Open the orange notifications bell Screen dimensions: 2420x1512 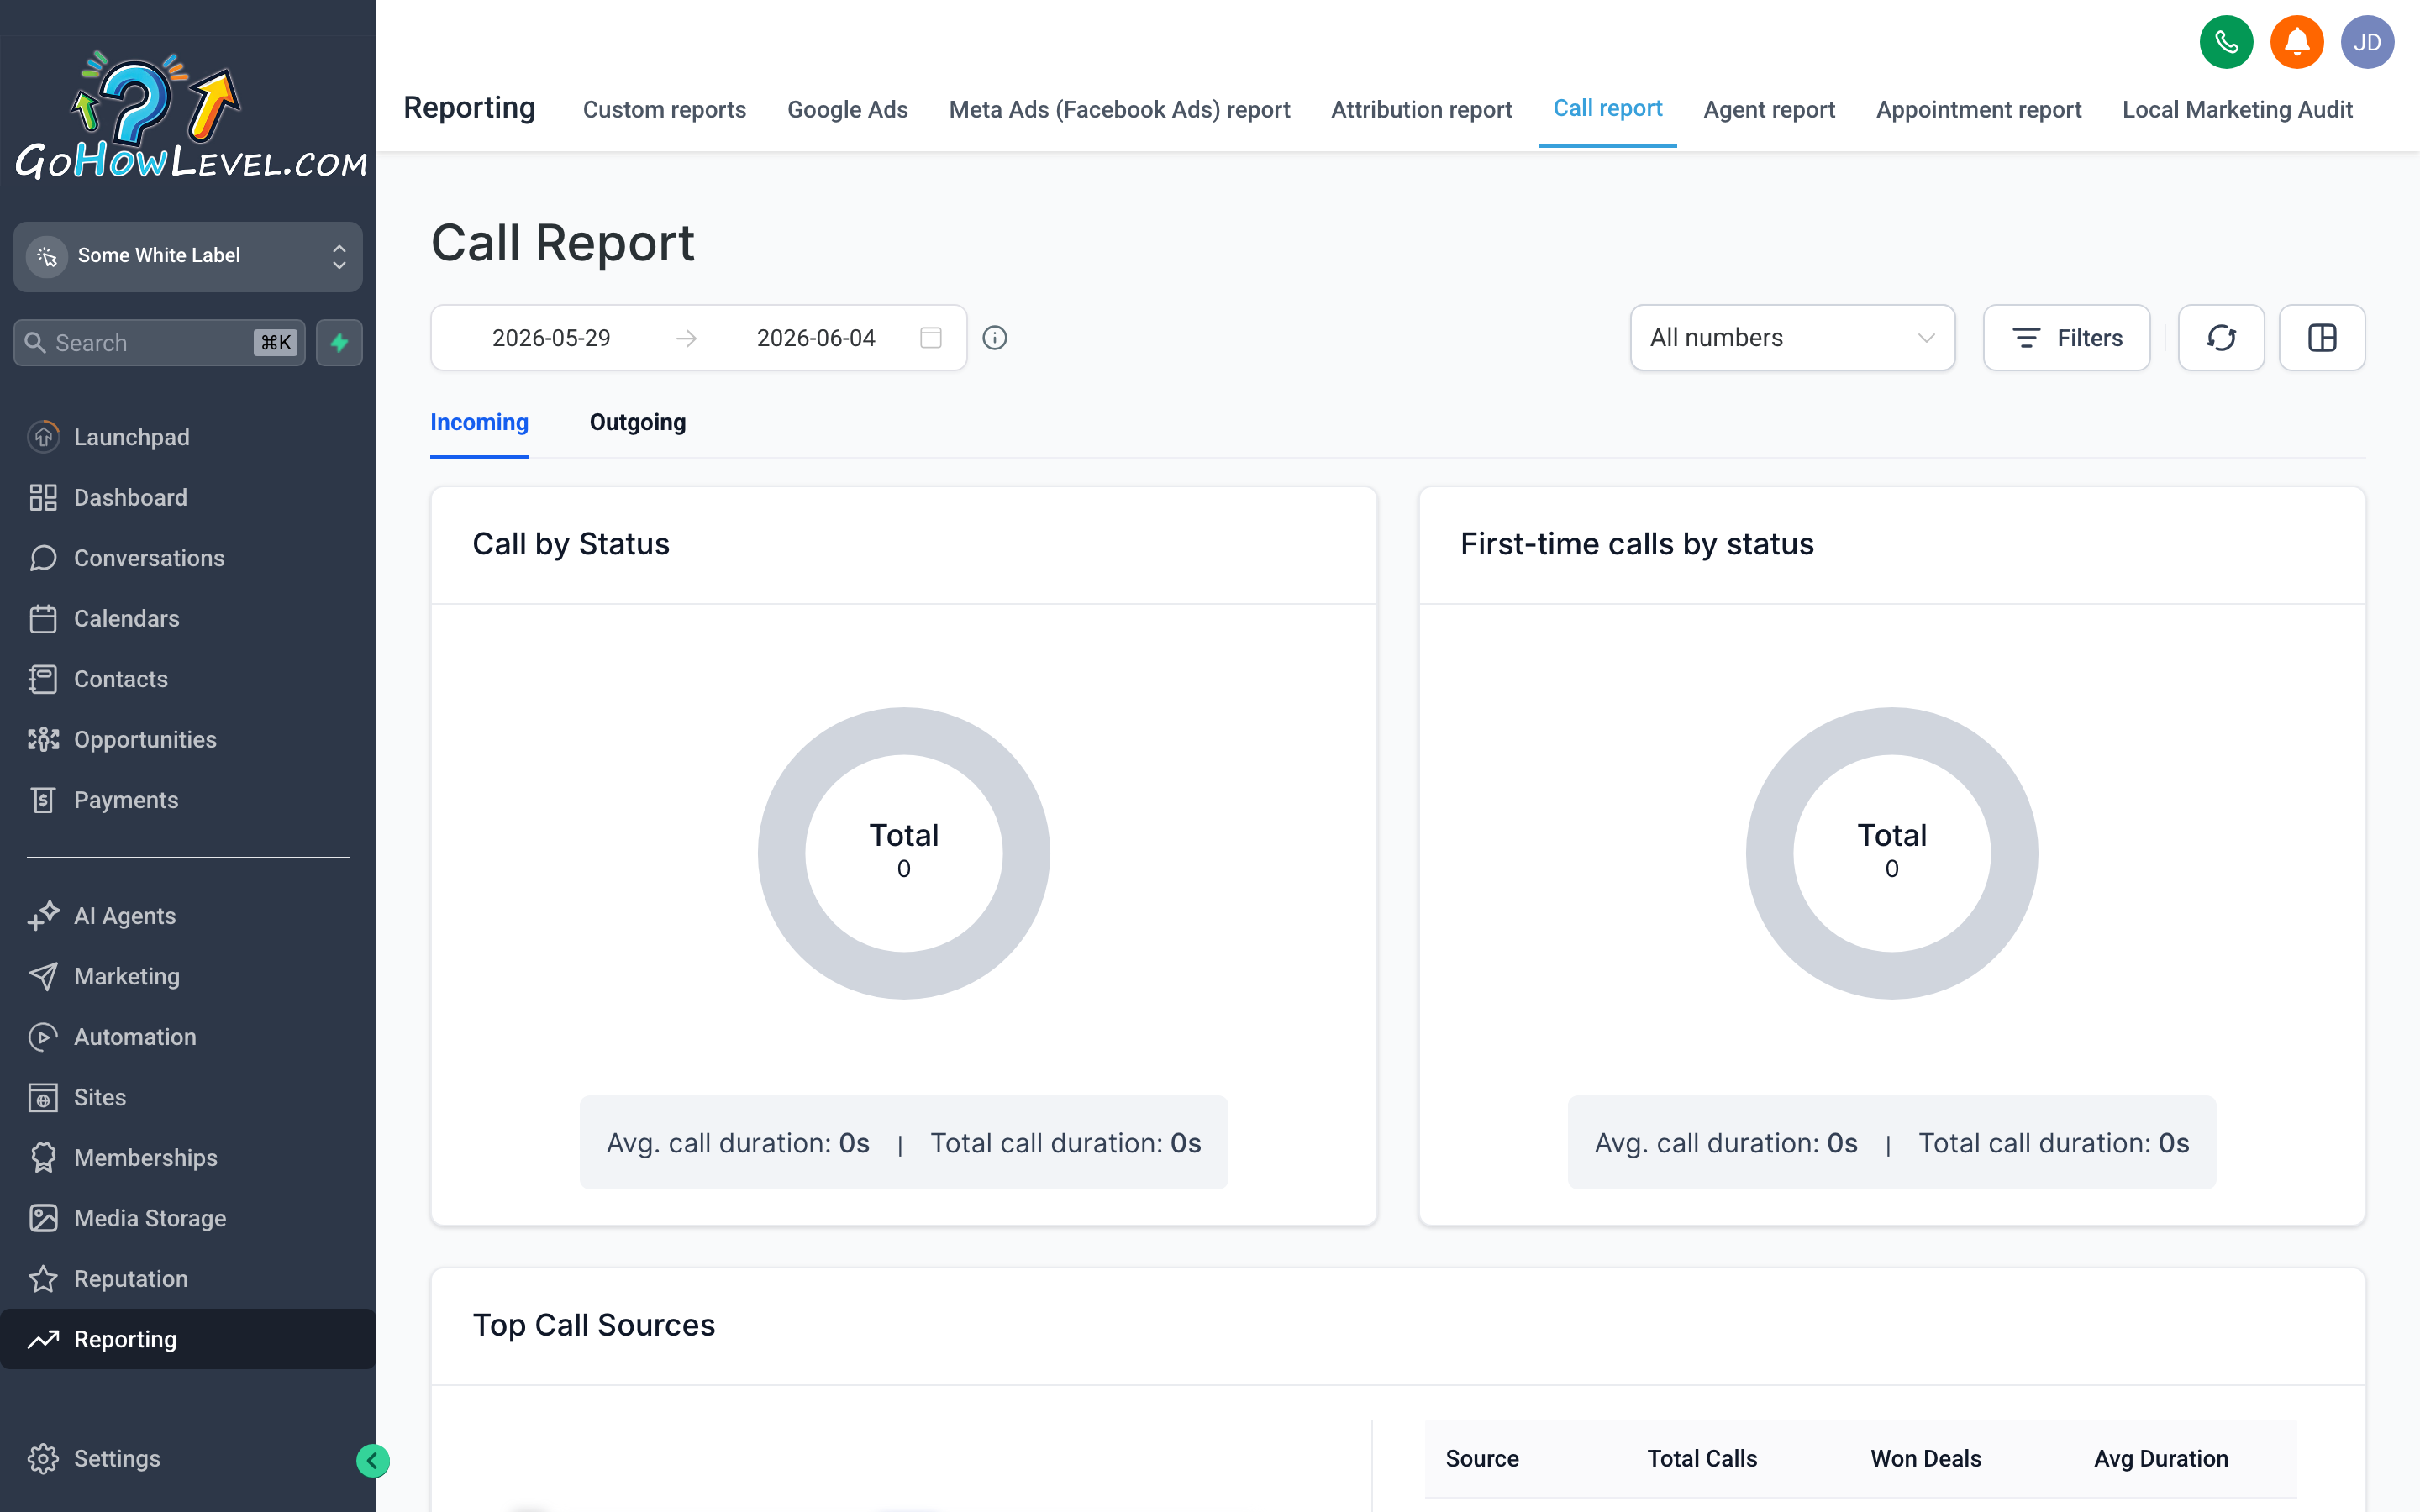click(x=2297, y=42)
